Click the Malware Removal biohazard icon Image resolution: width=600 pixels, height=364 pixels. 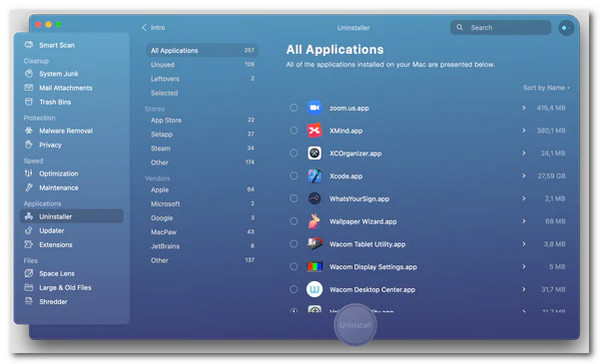coord(29,131)
